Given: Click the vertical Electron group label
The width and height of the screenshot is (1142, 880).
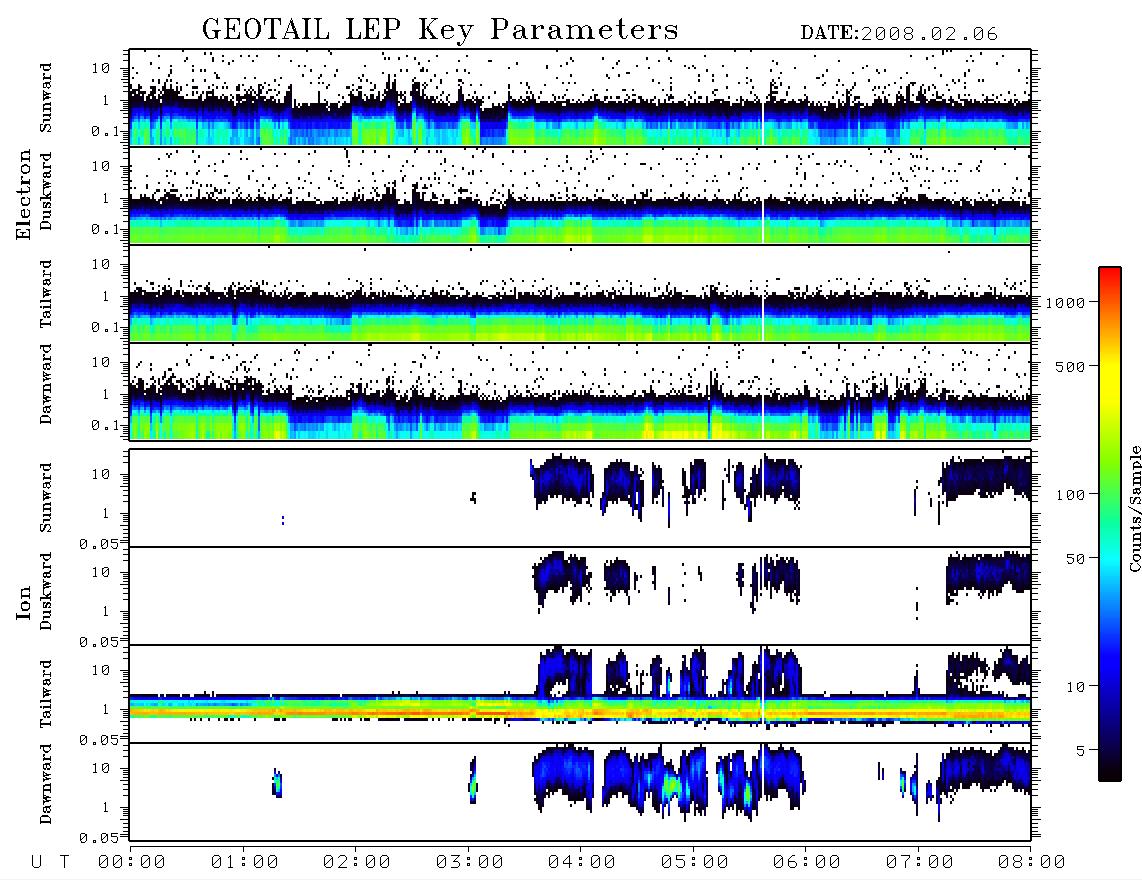Looking at the screenshot, I should 23,195.
